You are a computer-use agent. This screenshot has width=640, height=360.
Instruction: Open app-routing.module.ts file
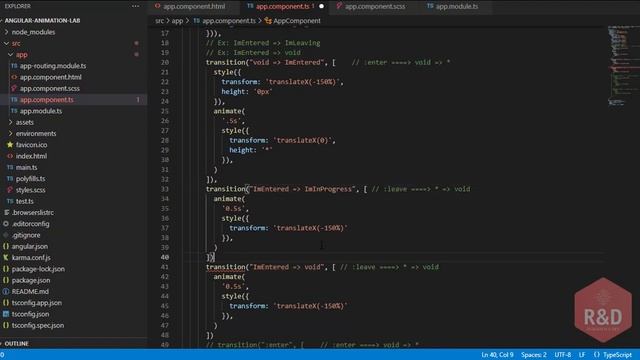[x=53, y=66]
